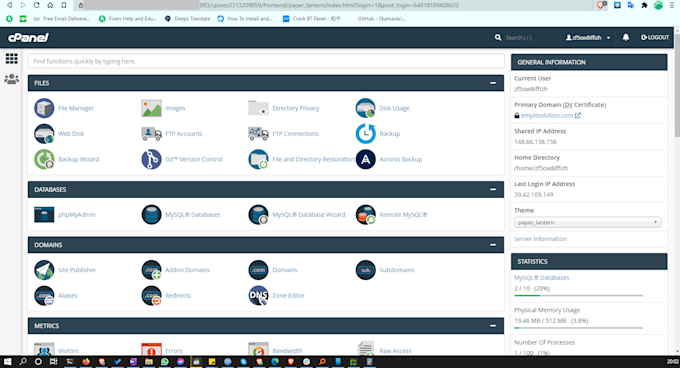Click the browser address bar
The image size is (680, 368).
(334, 5)
